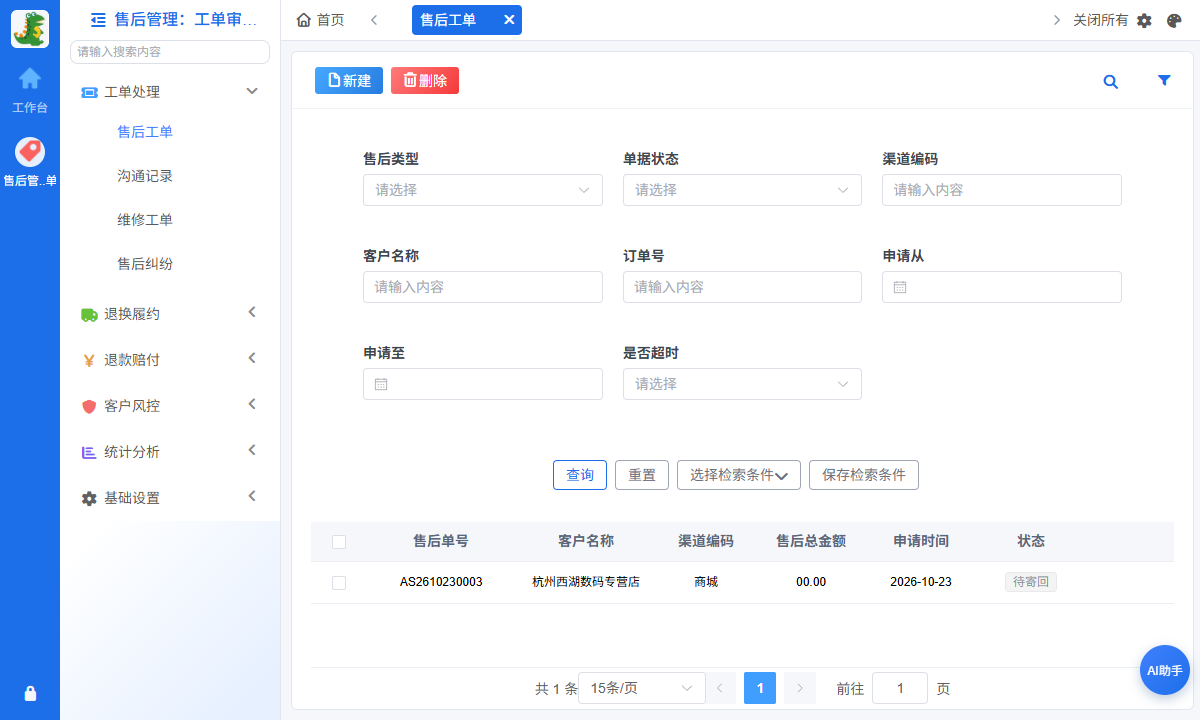The width and height of the screenshot is (1200, 720).
Task: Click the dinosaur app logo
Action: [x=30, y=29]
